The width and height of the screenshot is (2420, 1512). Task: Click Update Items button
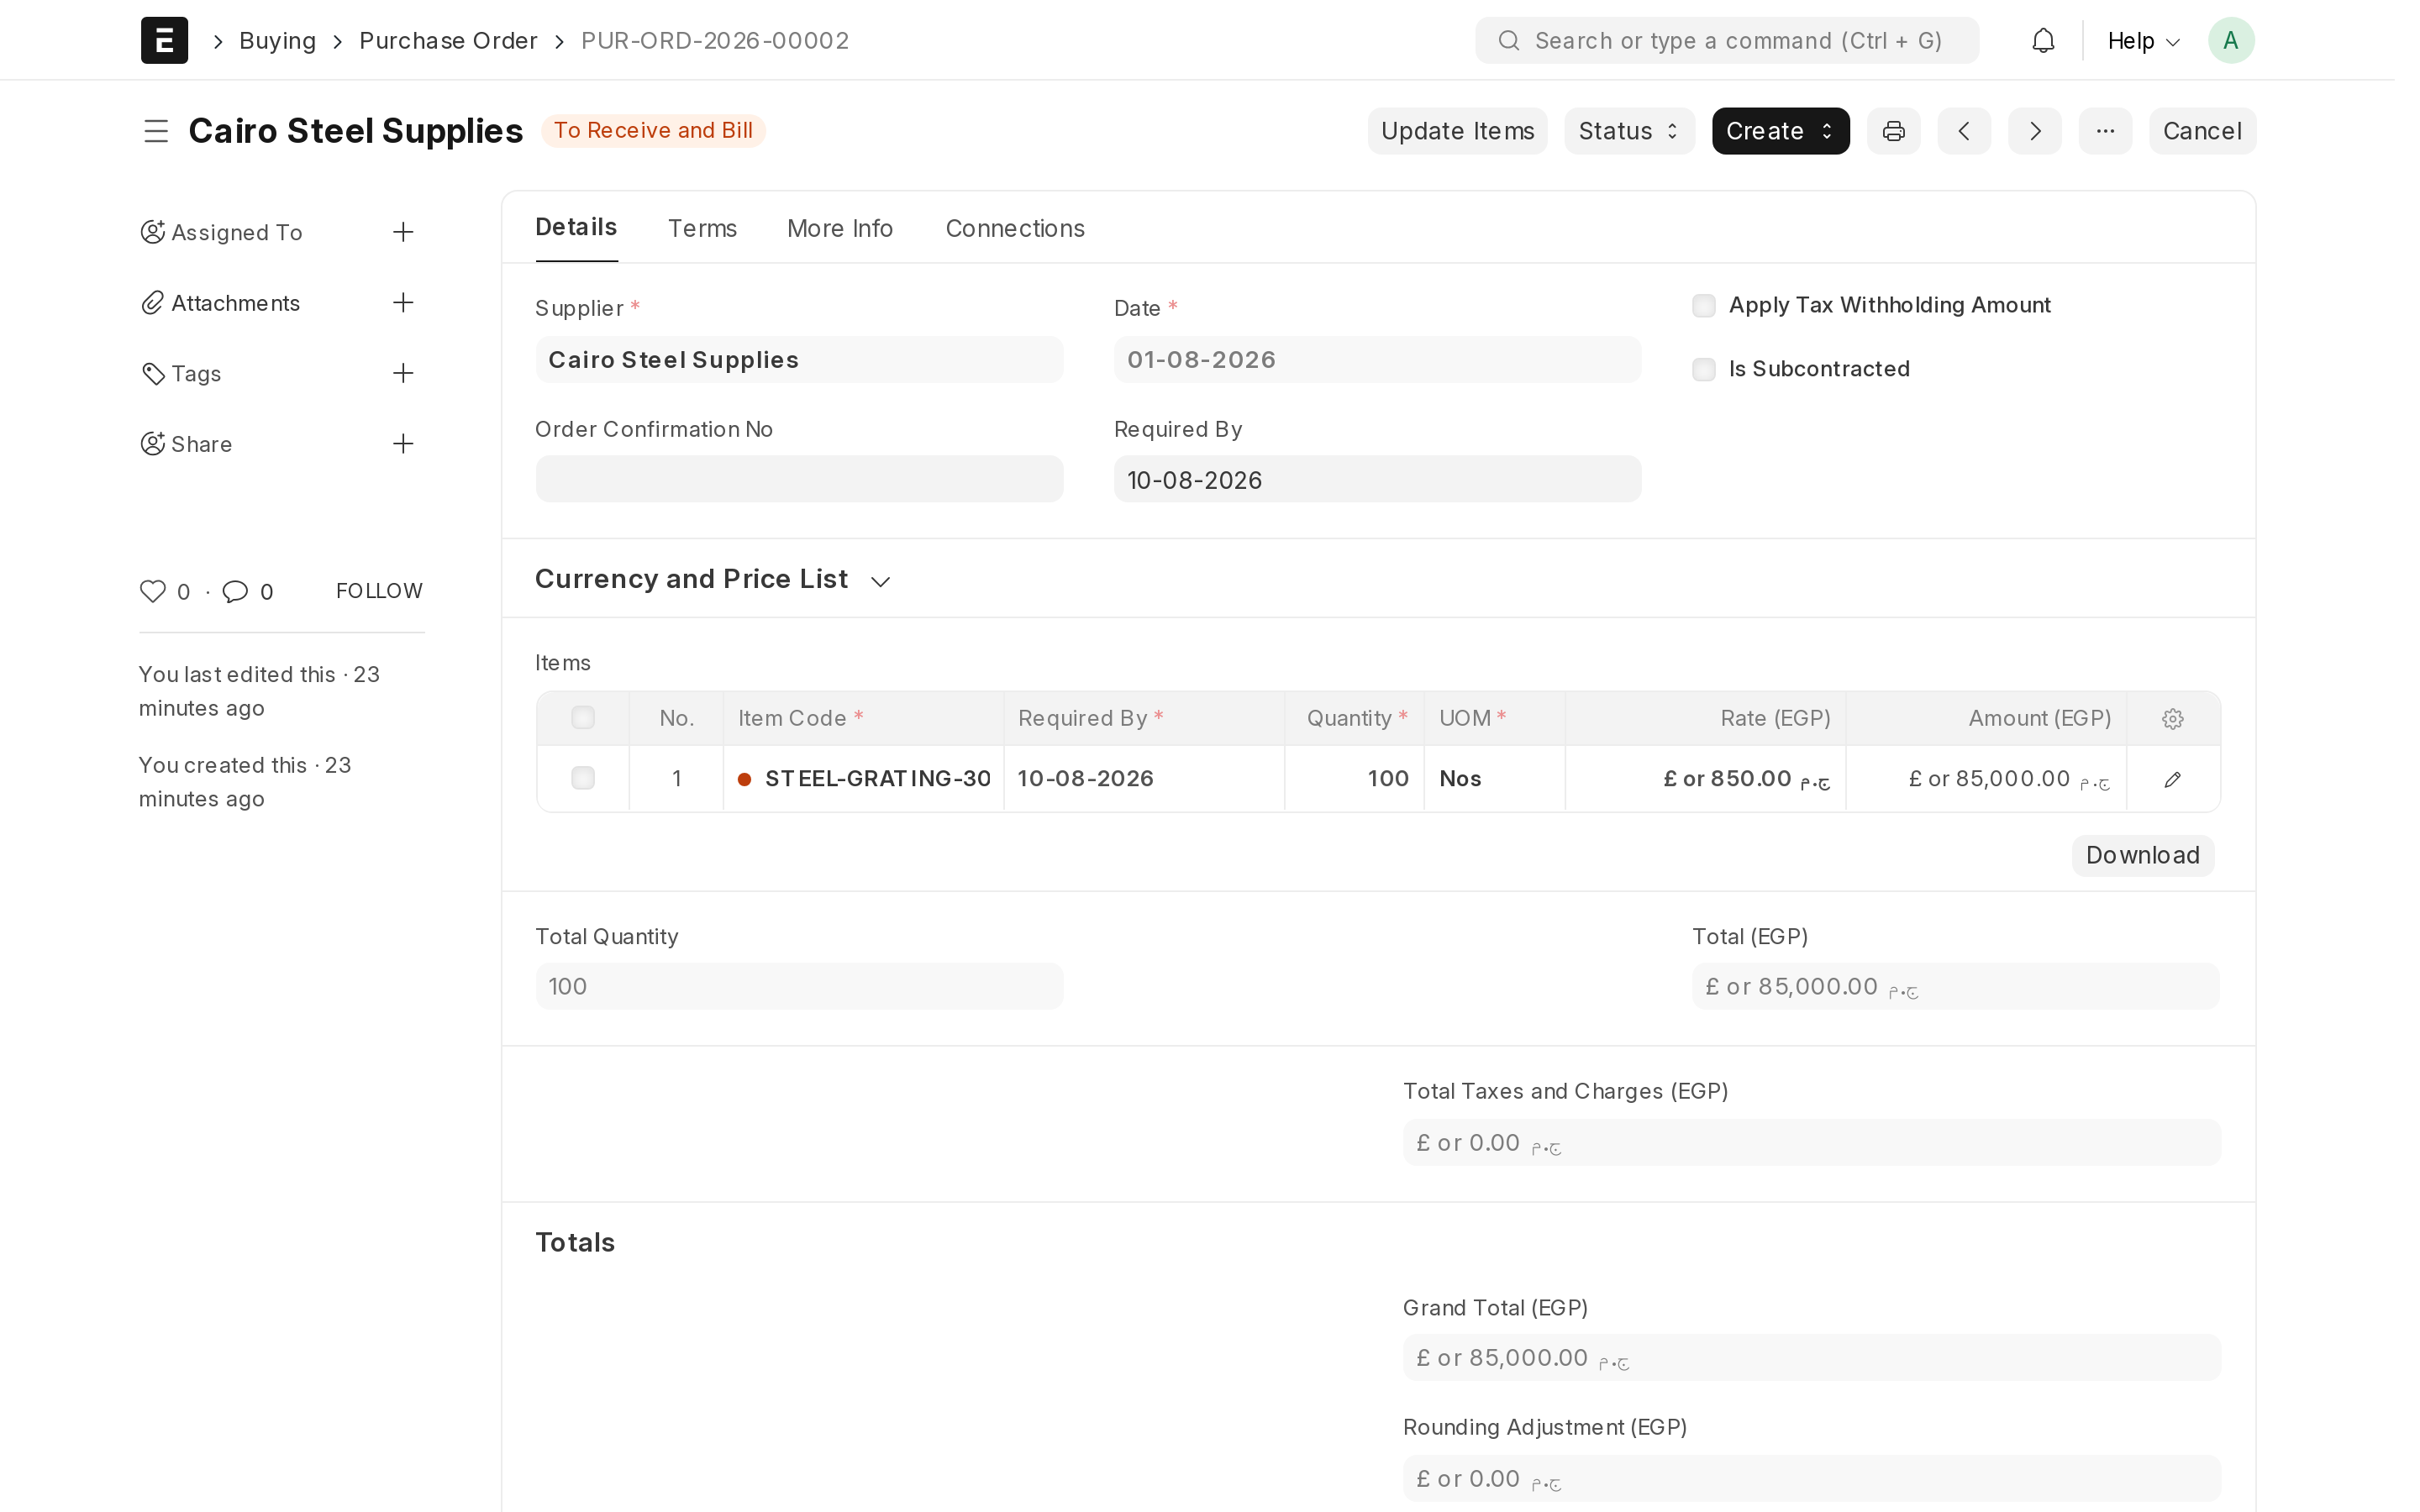pos(1457,131)
